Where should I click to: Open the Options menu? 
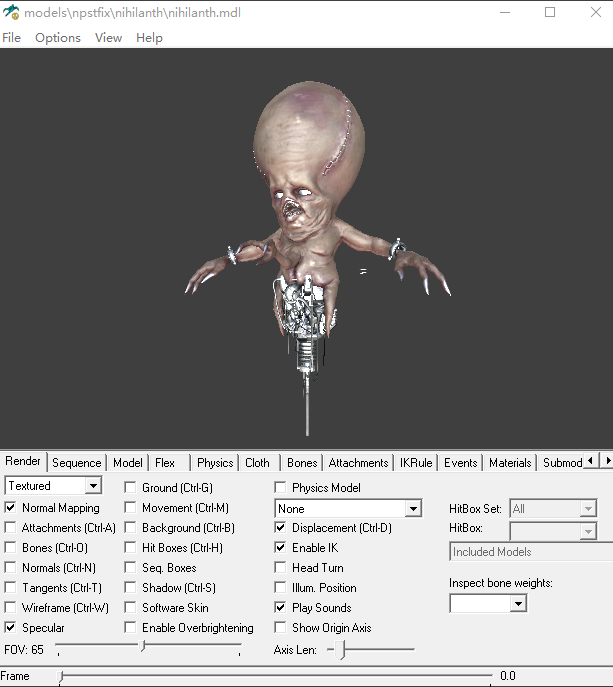click(58, 38)
